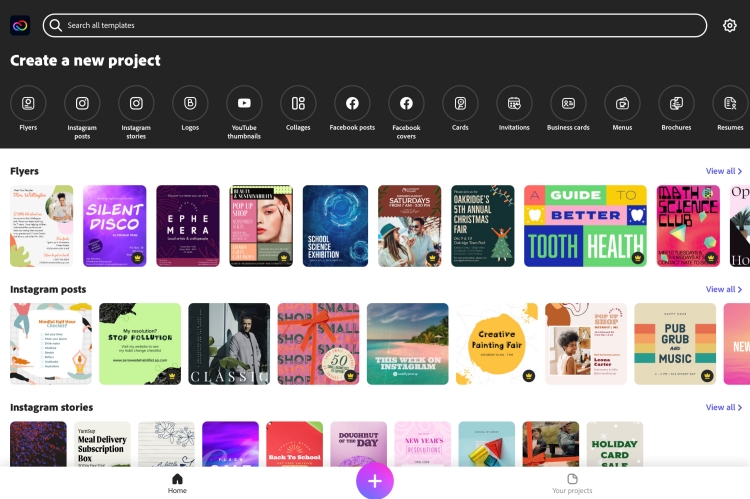Start a new Cards project
This screenshot has height=499, width=750.
(461, 103)
